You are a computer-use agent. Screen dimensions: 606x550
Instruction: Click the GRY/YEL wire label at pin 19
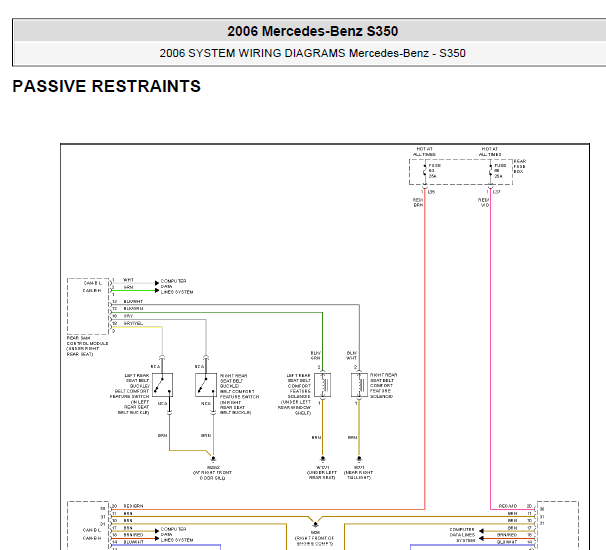coord(133,323)
